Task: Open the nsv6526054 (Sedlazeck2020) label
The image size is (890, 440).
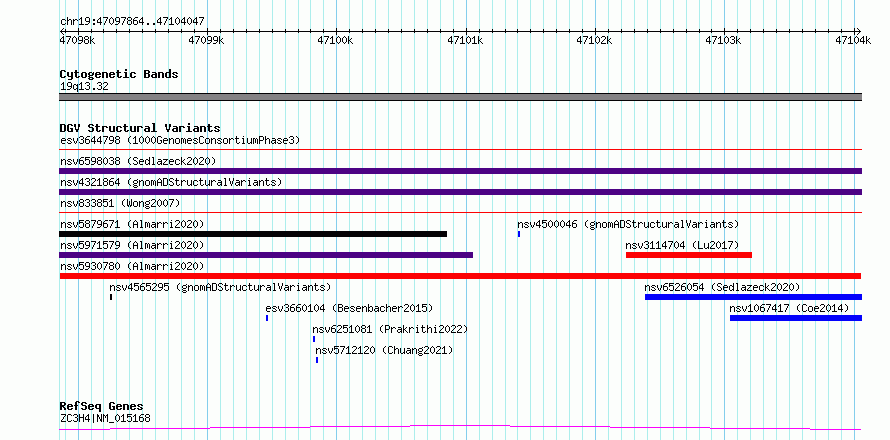Action: [723, 287]
